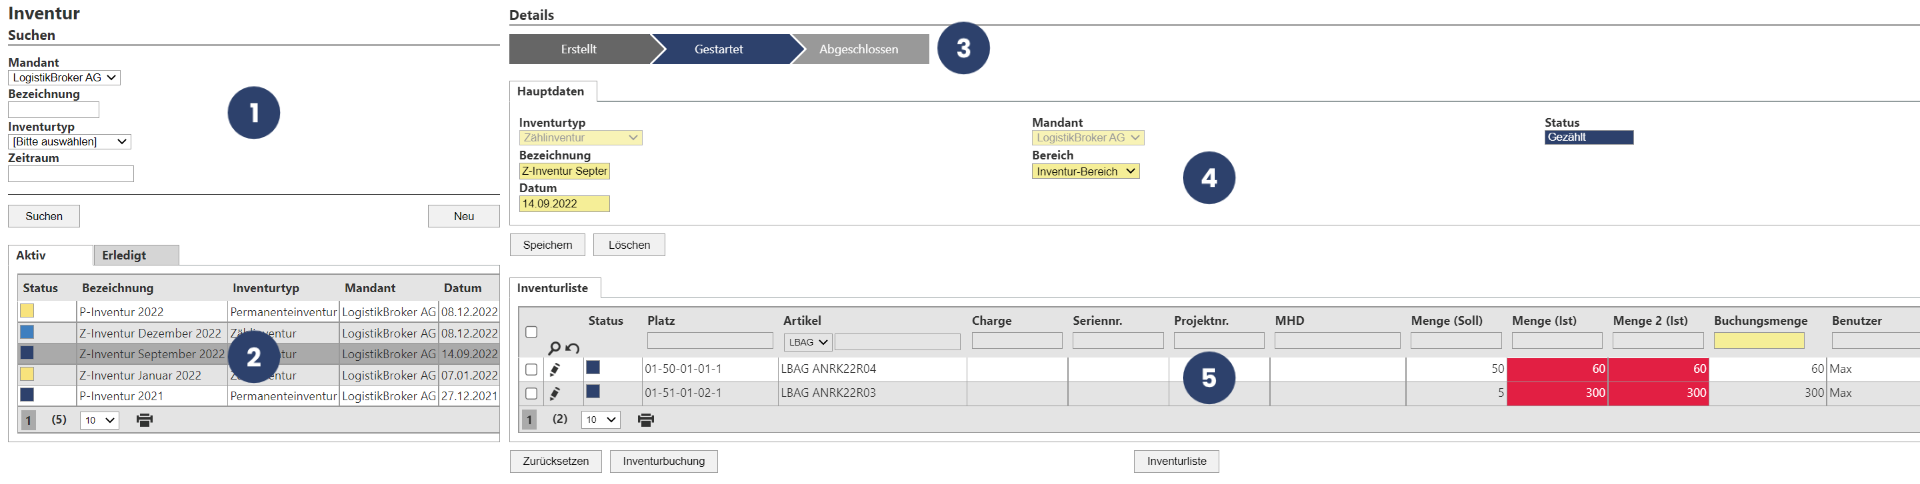The image size is (1920, 484).
Task: Click the Menge (Soll) filter input
Action: pyautogui.click(x=1456, y=341)
